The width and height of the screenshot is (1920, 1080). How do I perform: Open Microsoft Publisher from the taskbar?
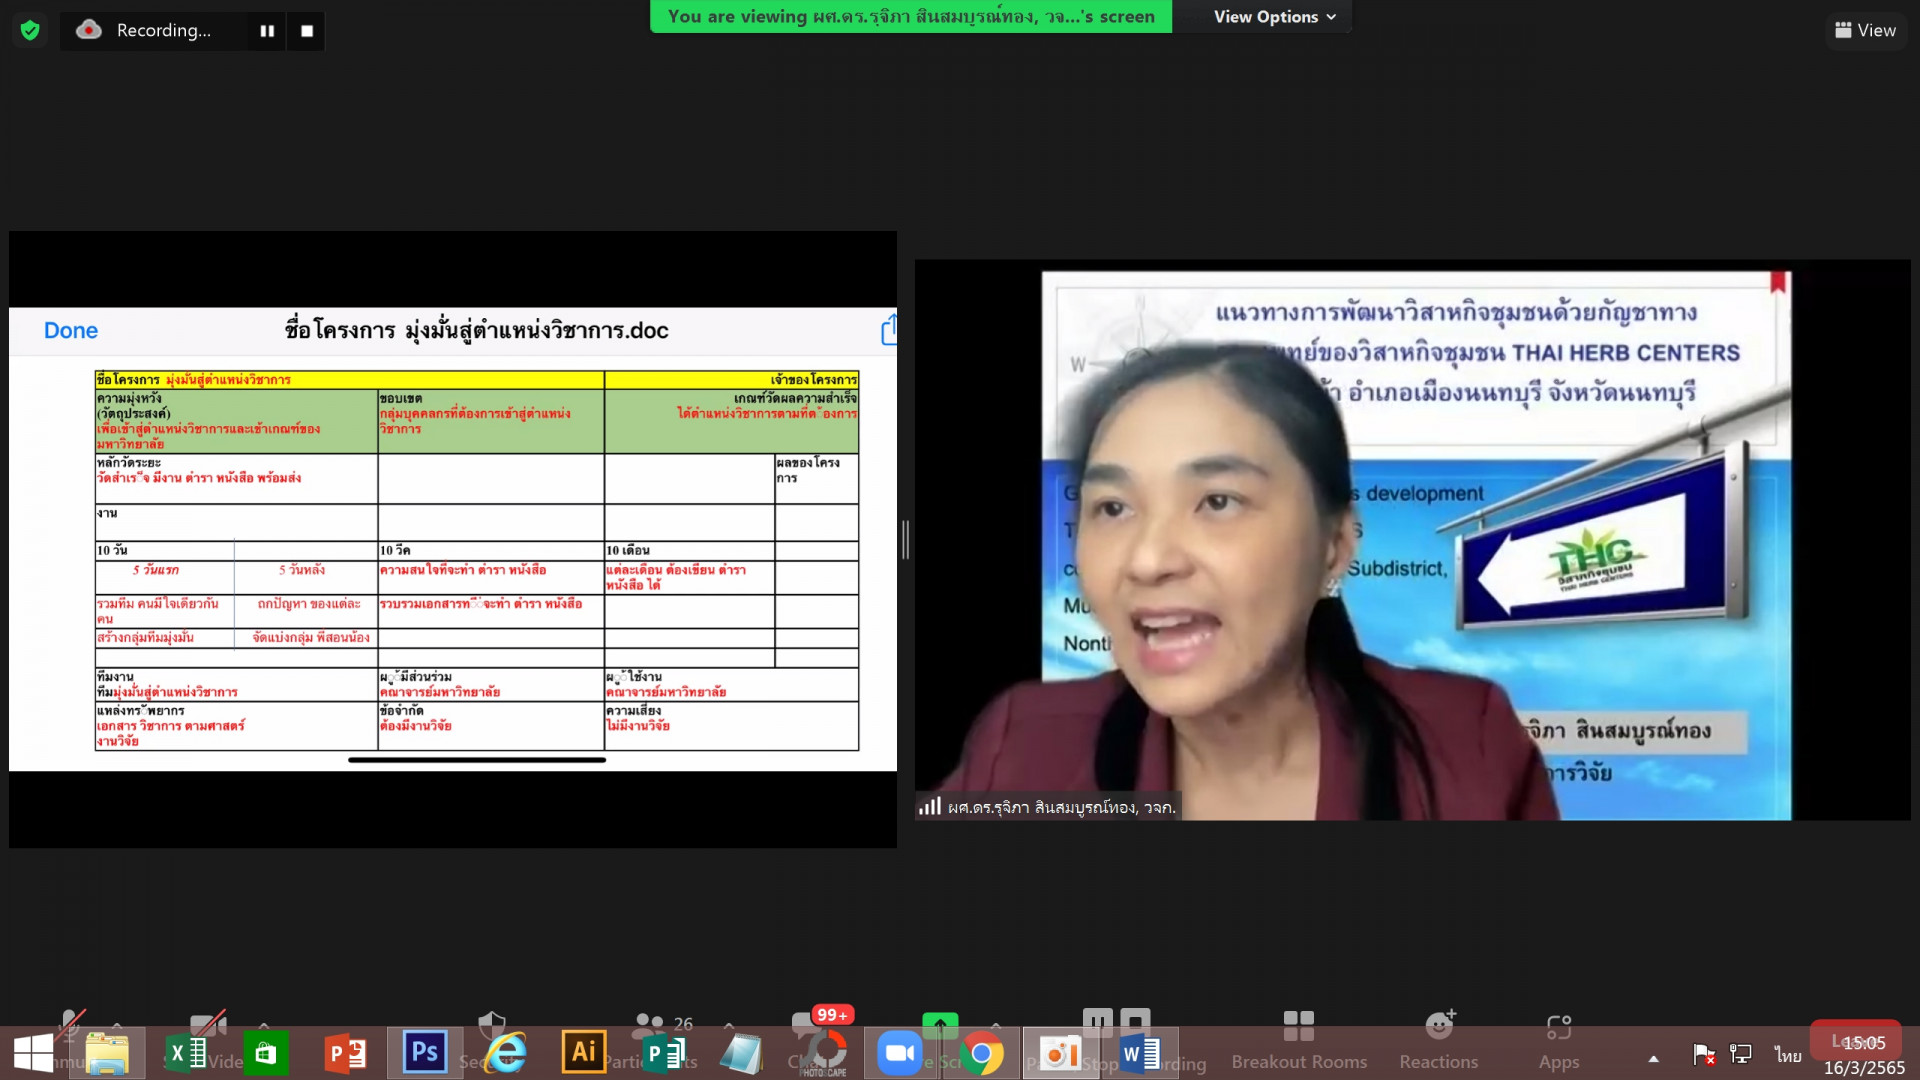(663, 1054)
